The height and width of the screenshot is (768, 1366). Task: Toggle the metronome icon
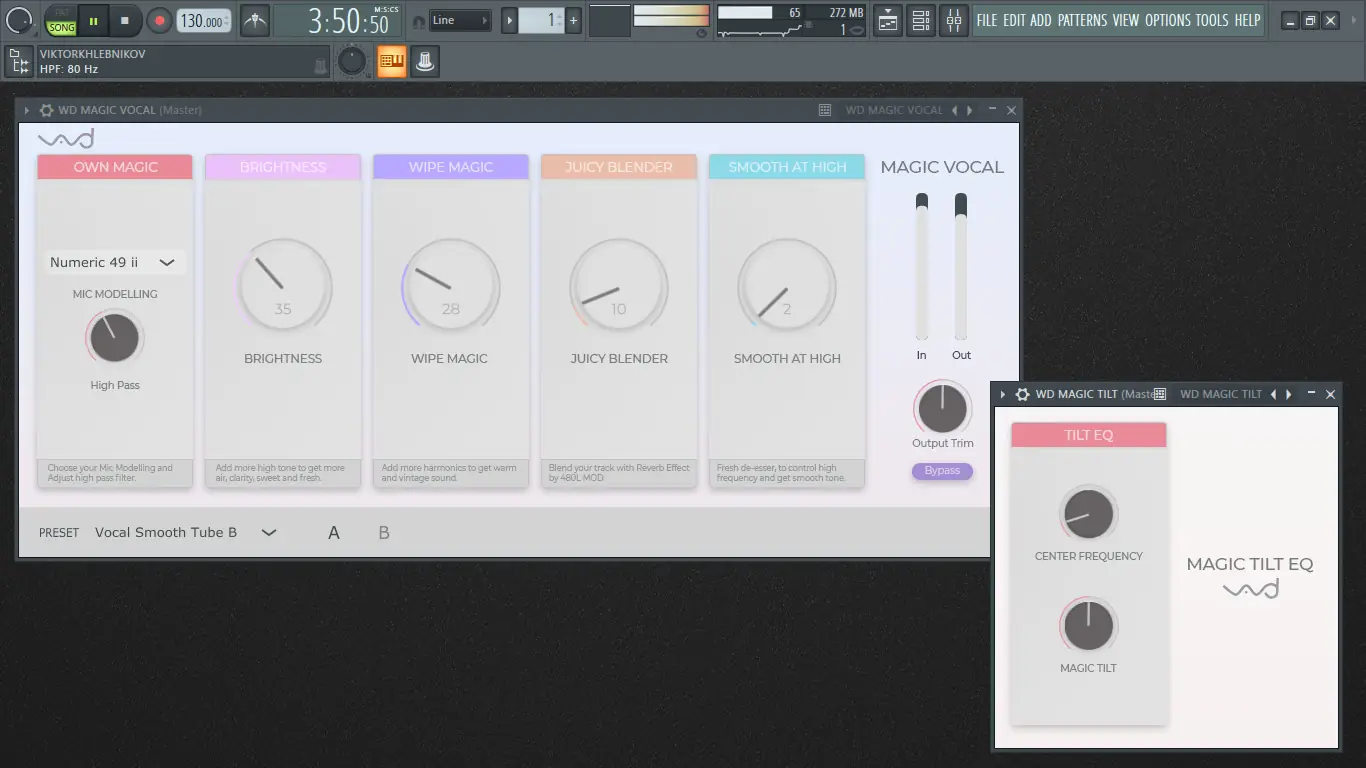255,20
